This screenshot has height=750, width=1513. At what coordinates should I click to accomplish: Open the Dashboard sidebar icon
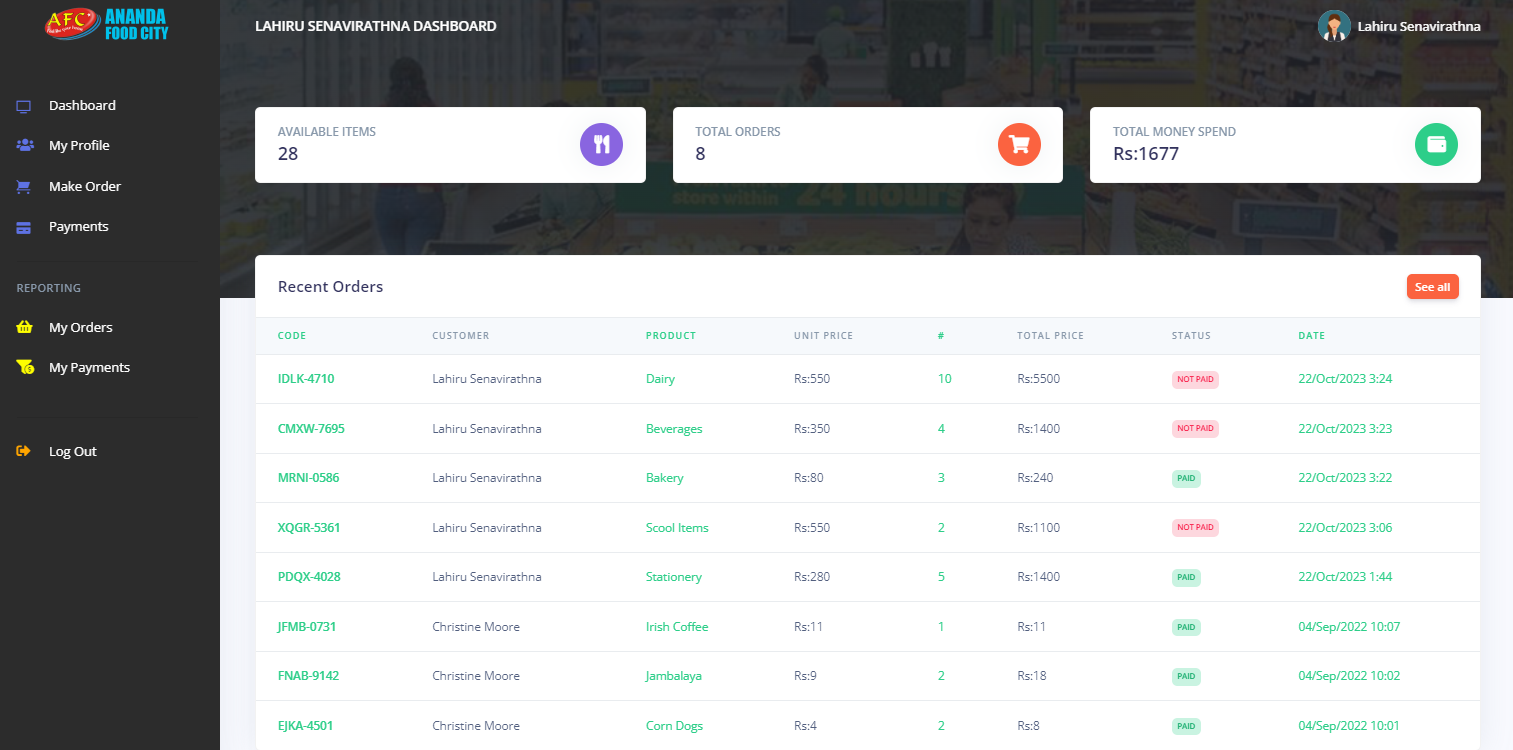pos(24,104)
